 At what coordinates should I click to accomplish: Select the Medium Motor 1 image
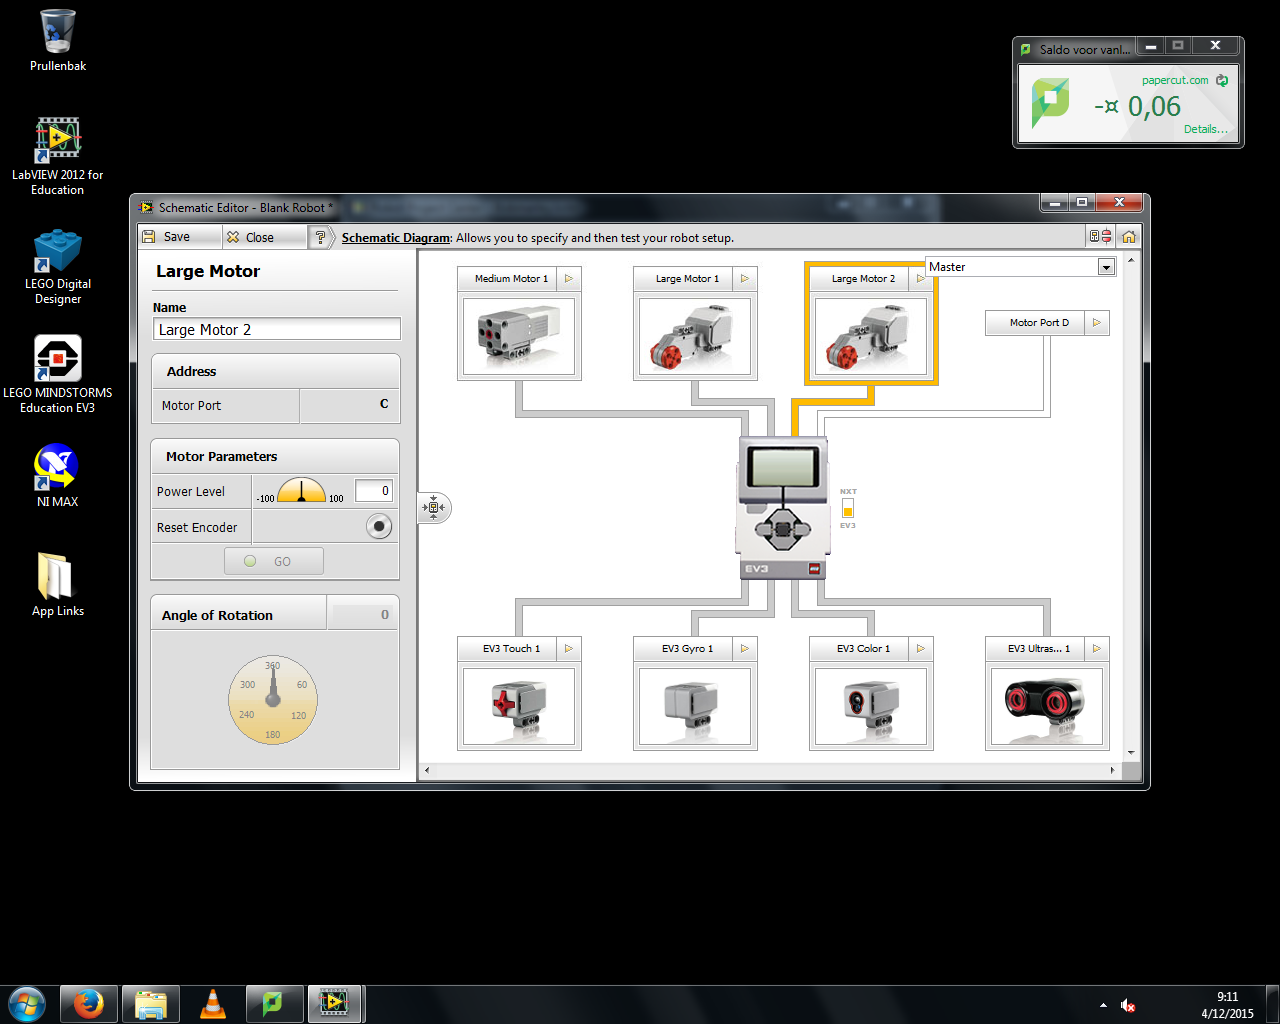519,336
